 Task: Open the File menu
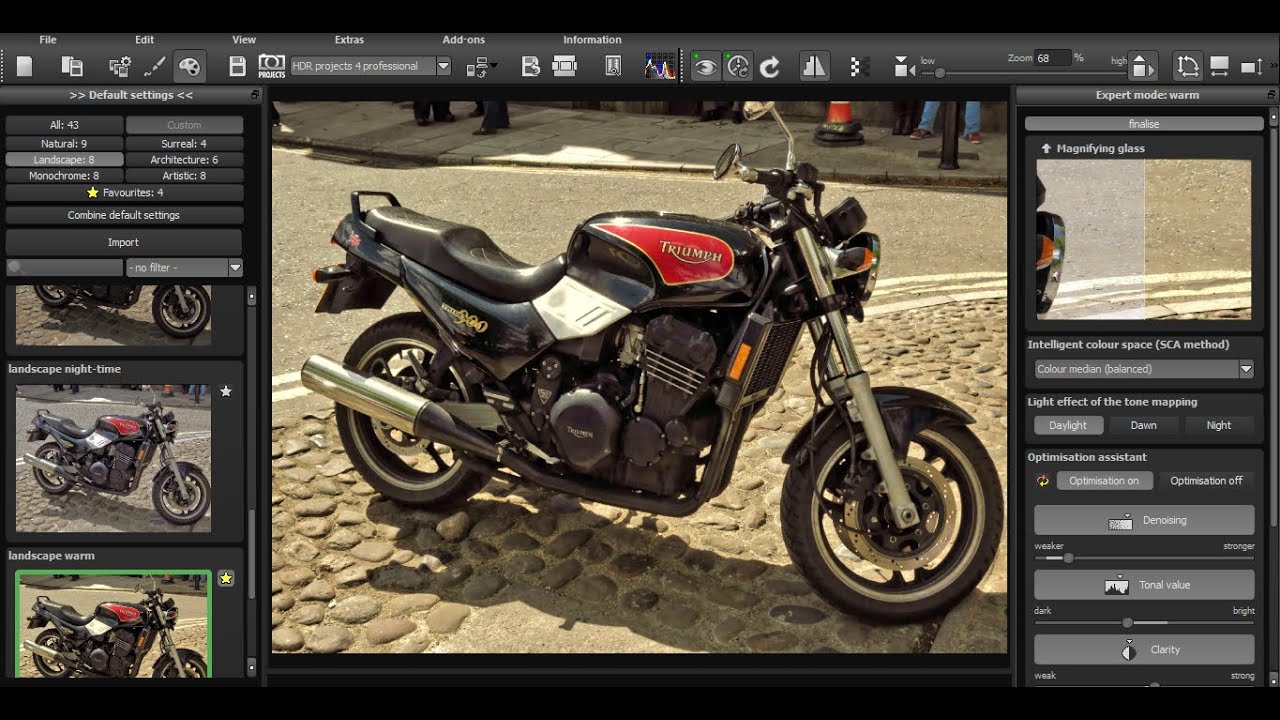pos(48,40)
